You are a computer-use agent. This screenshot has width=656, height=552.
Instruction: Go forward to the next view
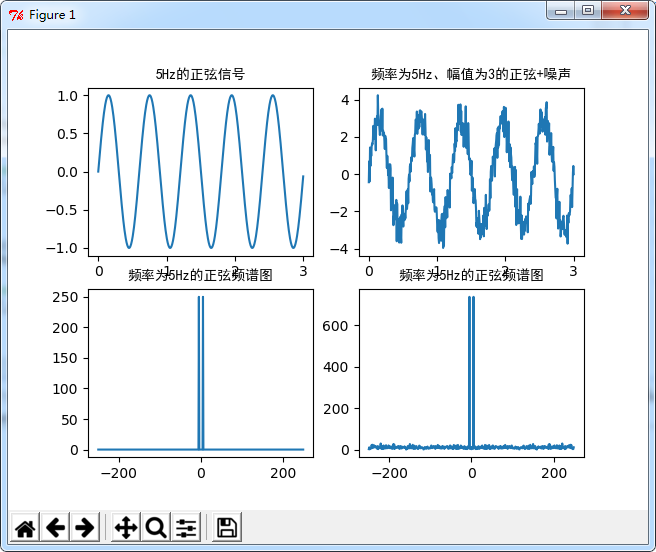tap(85, 527)
